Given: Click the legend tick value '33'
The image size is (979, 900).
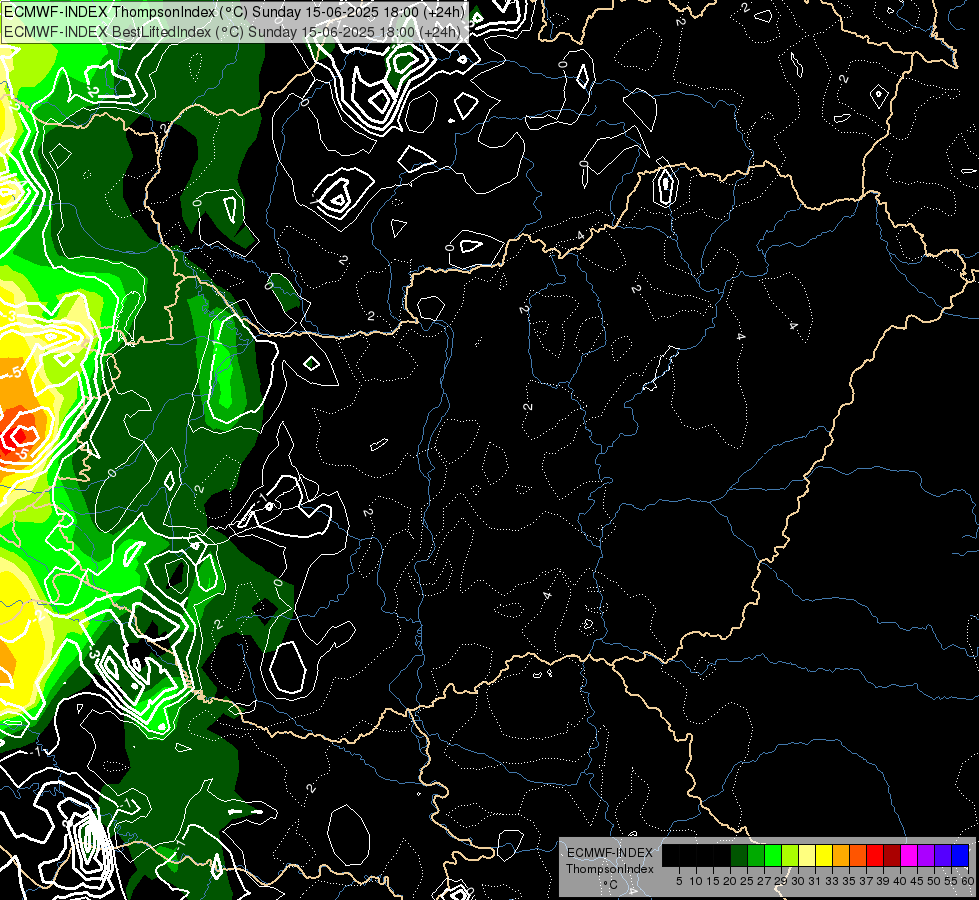Looking at the screenshot, I should 832,881.
